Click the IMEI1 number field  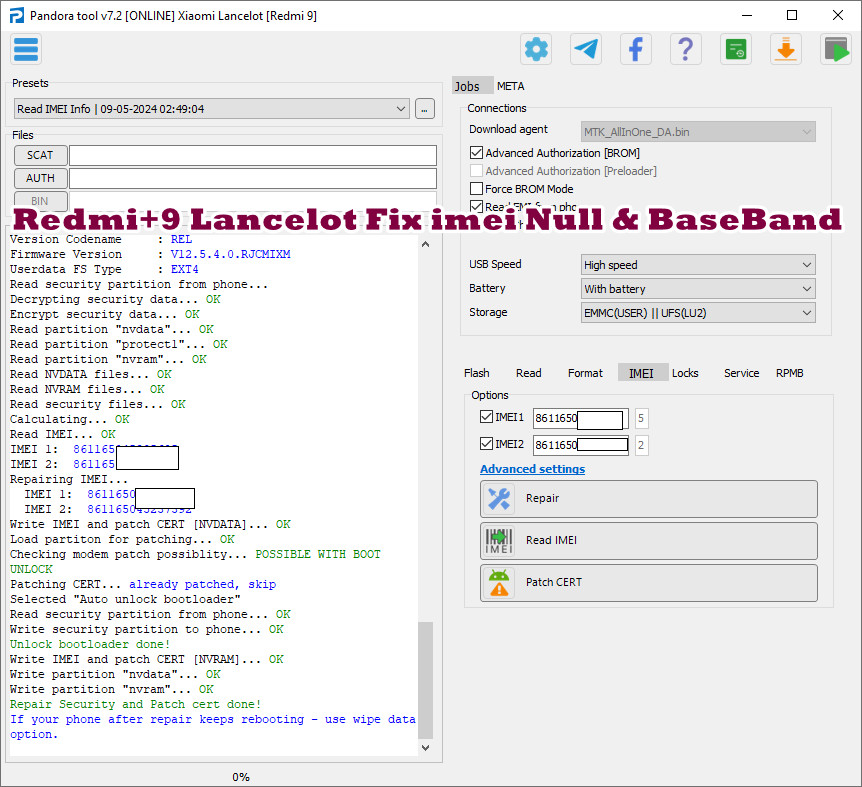pyautogui.click(x=581, y=419)
